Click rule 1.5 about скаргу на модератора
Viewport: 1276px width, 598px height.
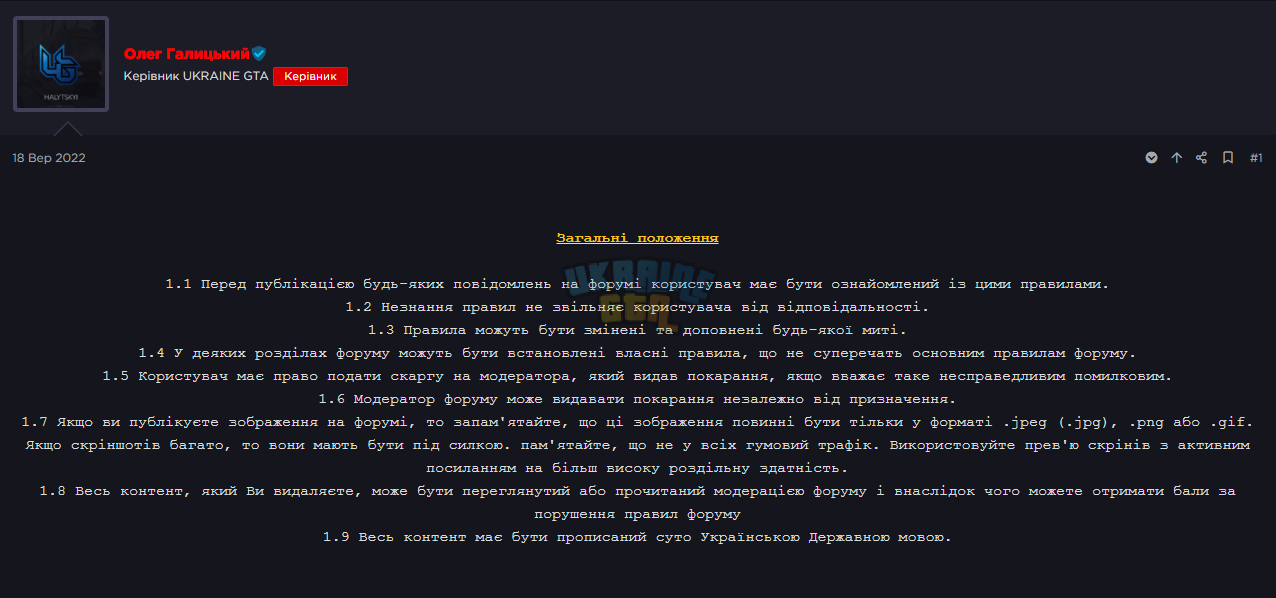point(637,376)
